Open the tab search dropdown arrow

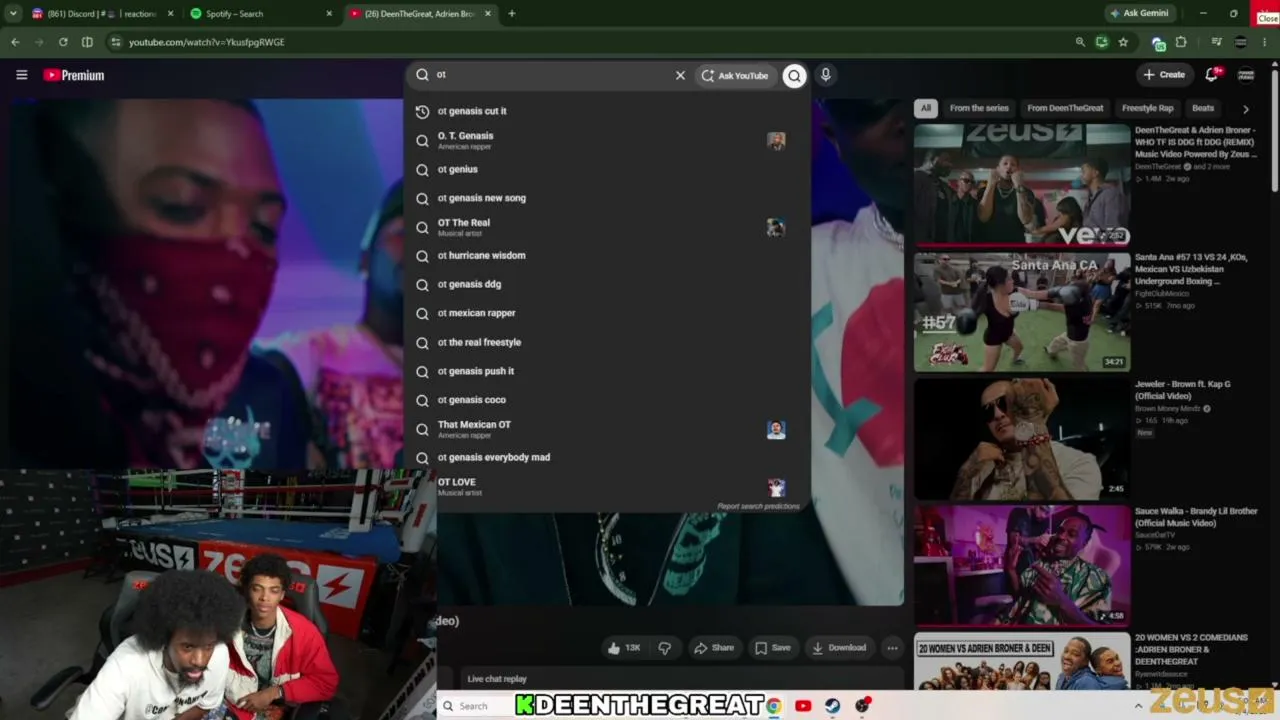[x=13, y=13]
